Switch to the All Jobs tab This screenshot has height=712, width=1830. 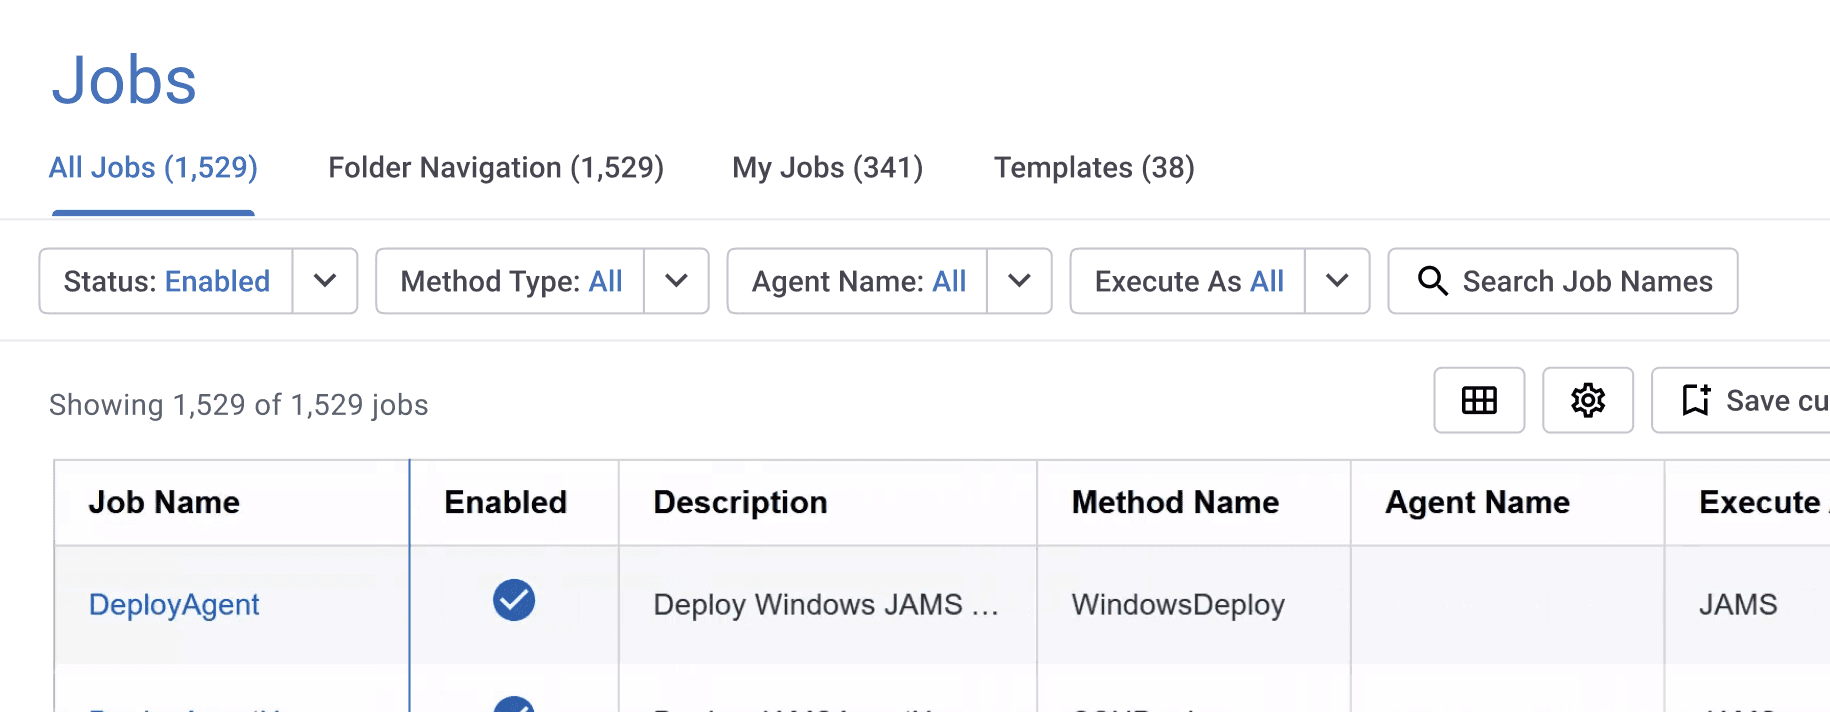click(153, 167)
